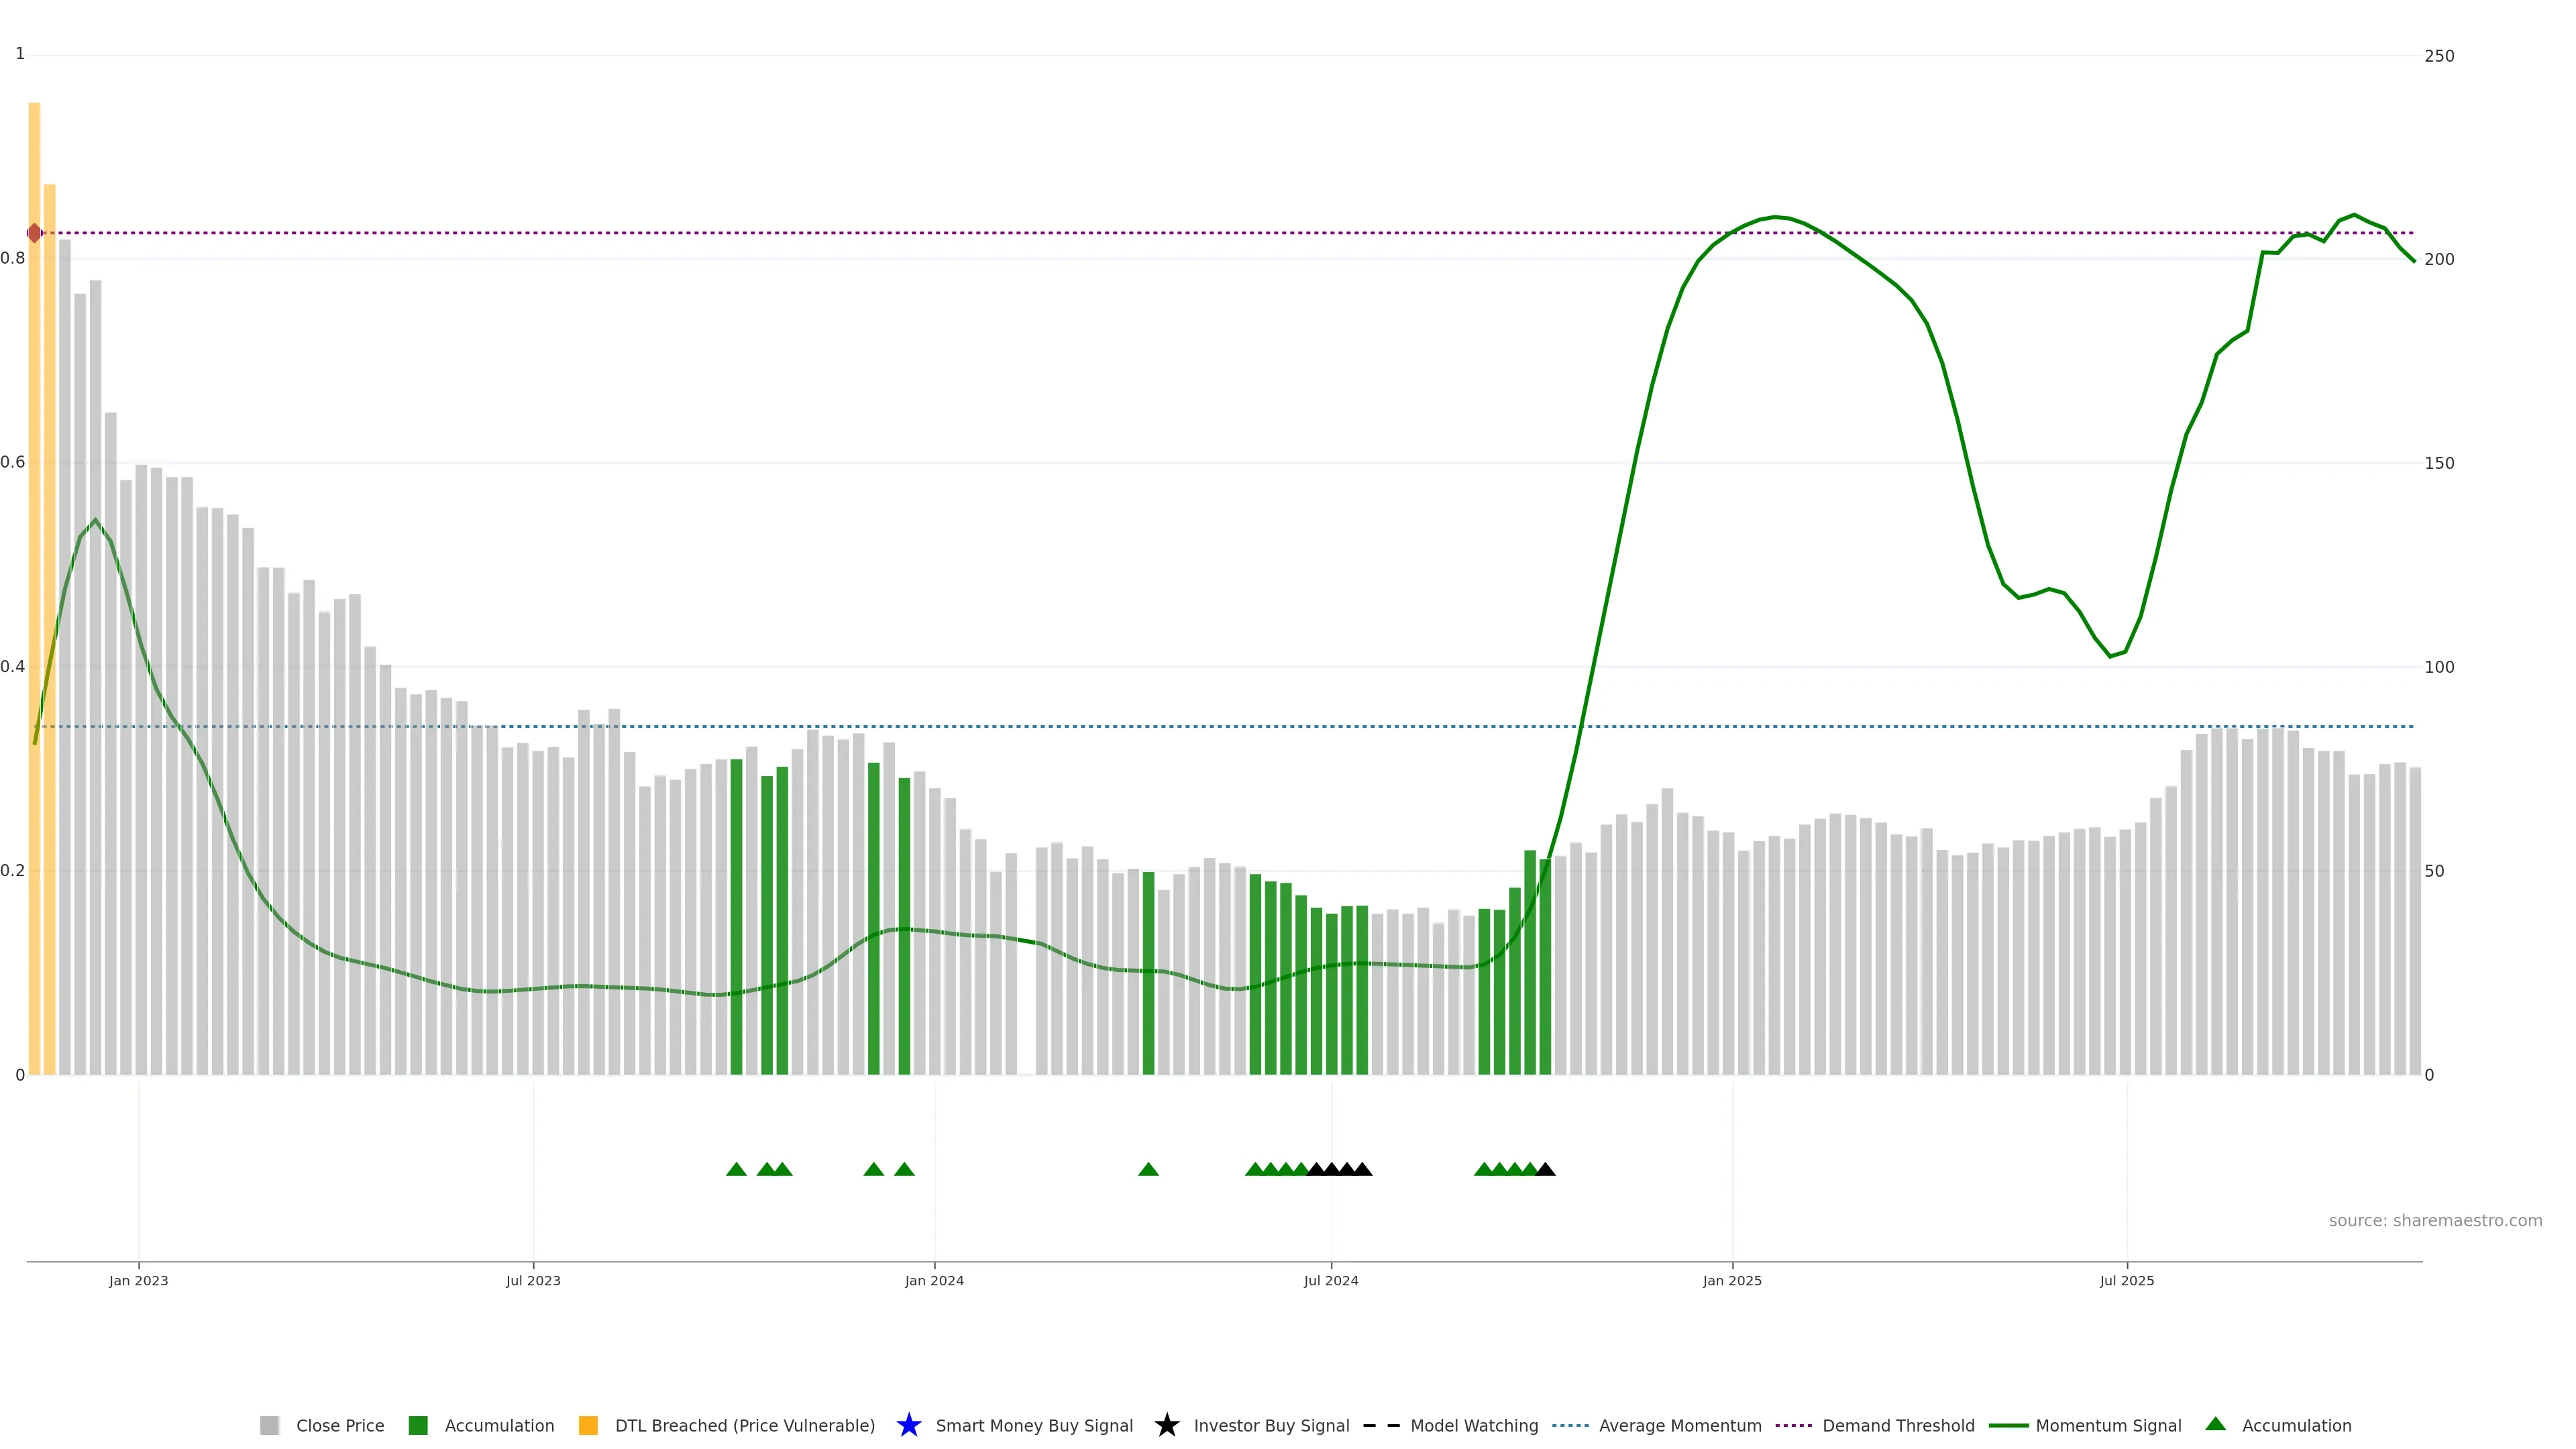Click the Jul 2025 axis label

[2126, 1280]
